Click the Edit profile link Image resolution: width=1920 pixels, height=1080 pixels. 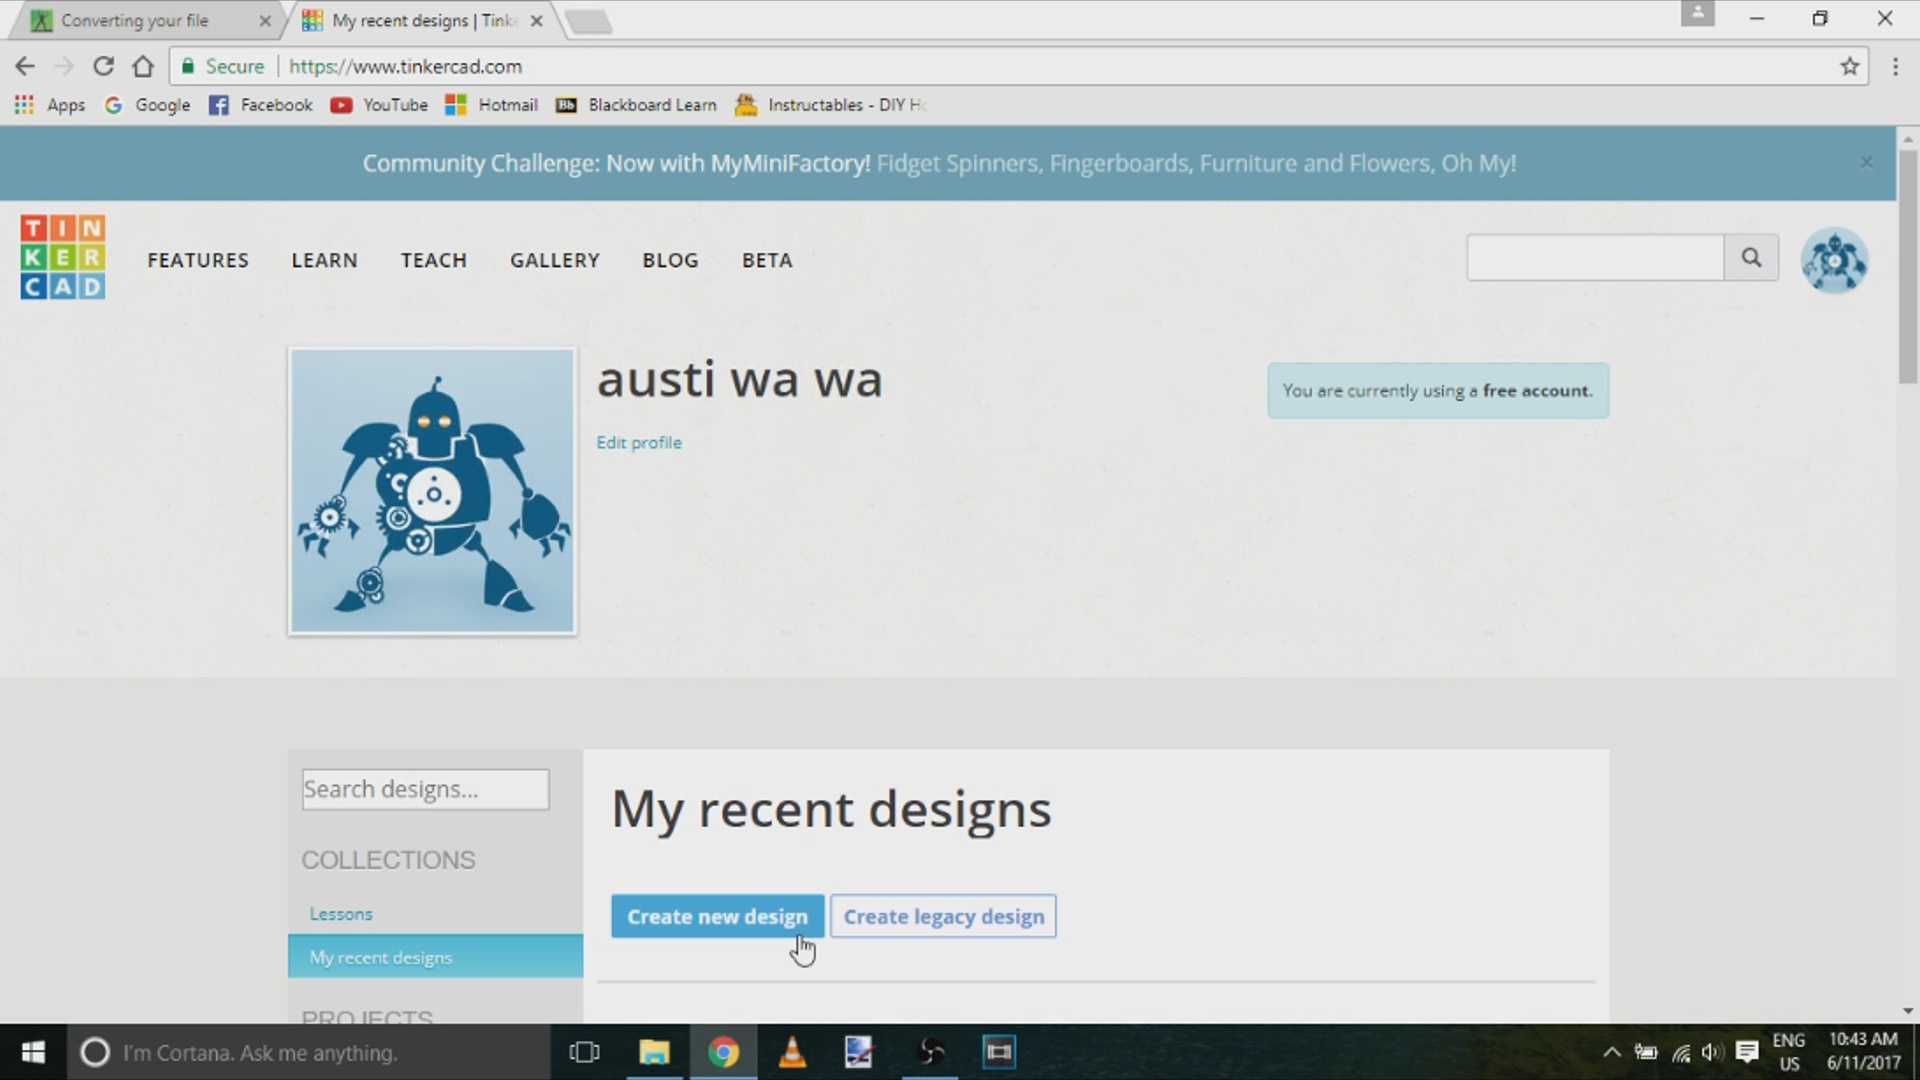pyautogui.click(x=639, y=442)
